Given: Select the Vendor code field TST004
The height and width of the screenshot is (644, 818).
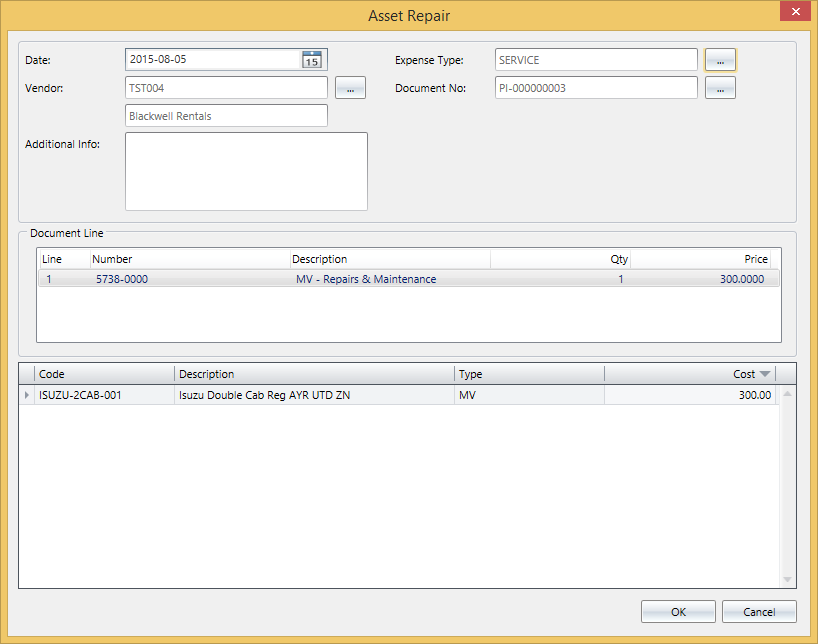Looking at the screenshot, I should pos(226,88).
